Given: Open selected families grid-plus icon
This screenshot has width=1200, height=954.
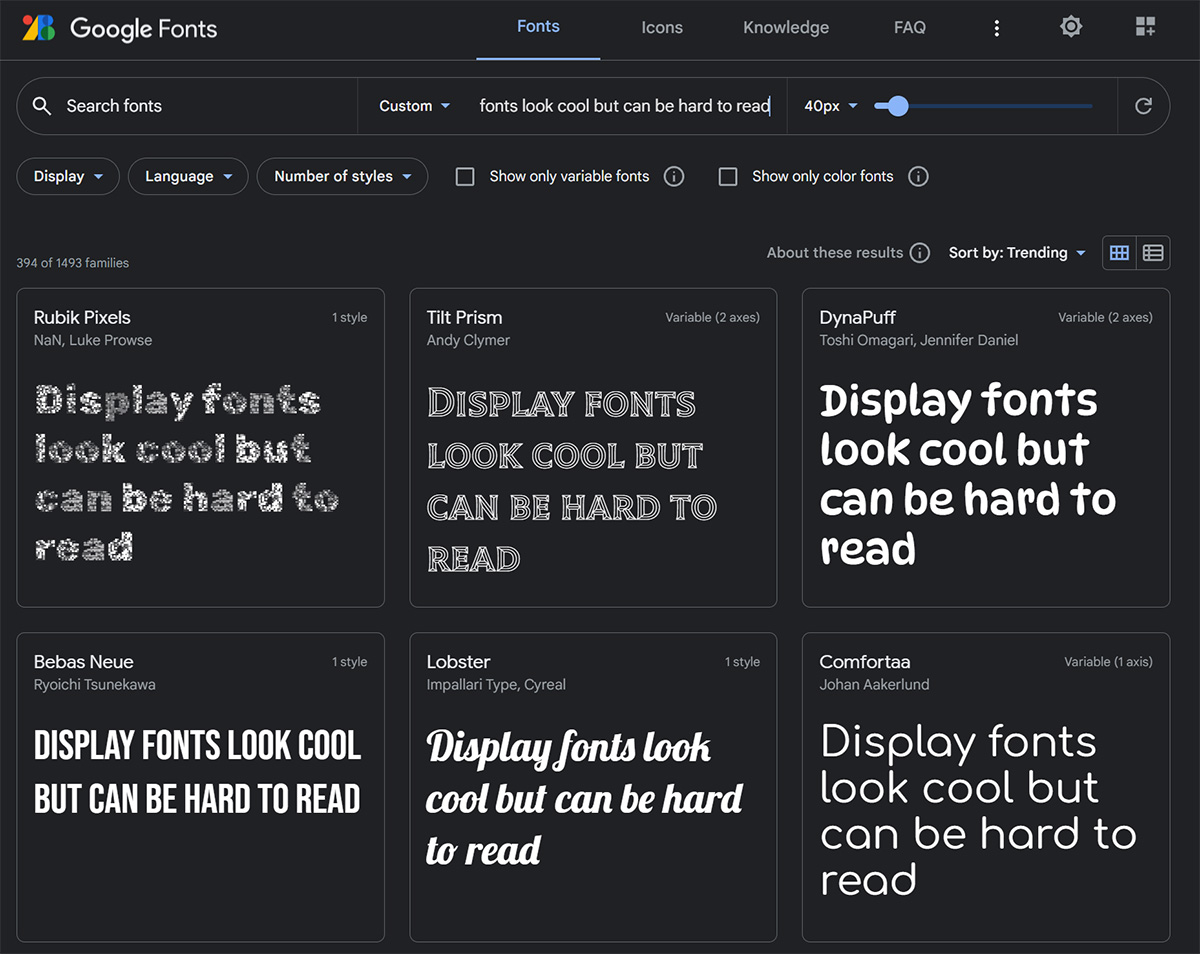Looking at the screenshot, I should 1145,27.
